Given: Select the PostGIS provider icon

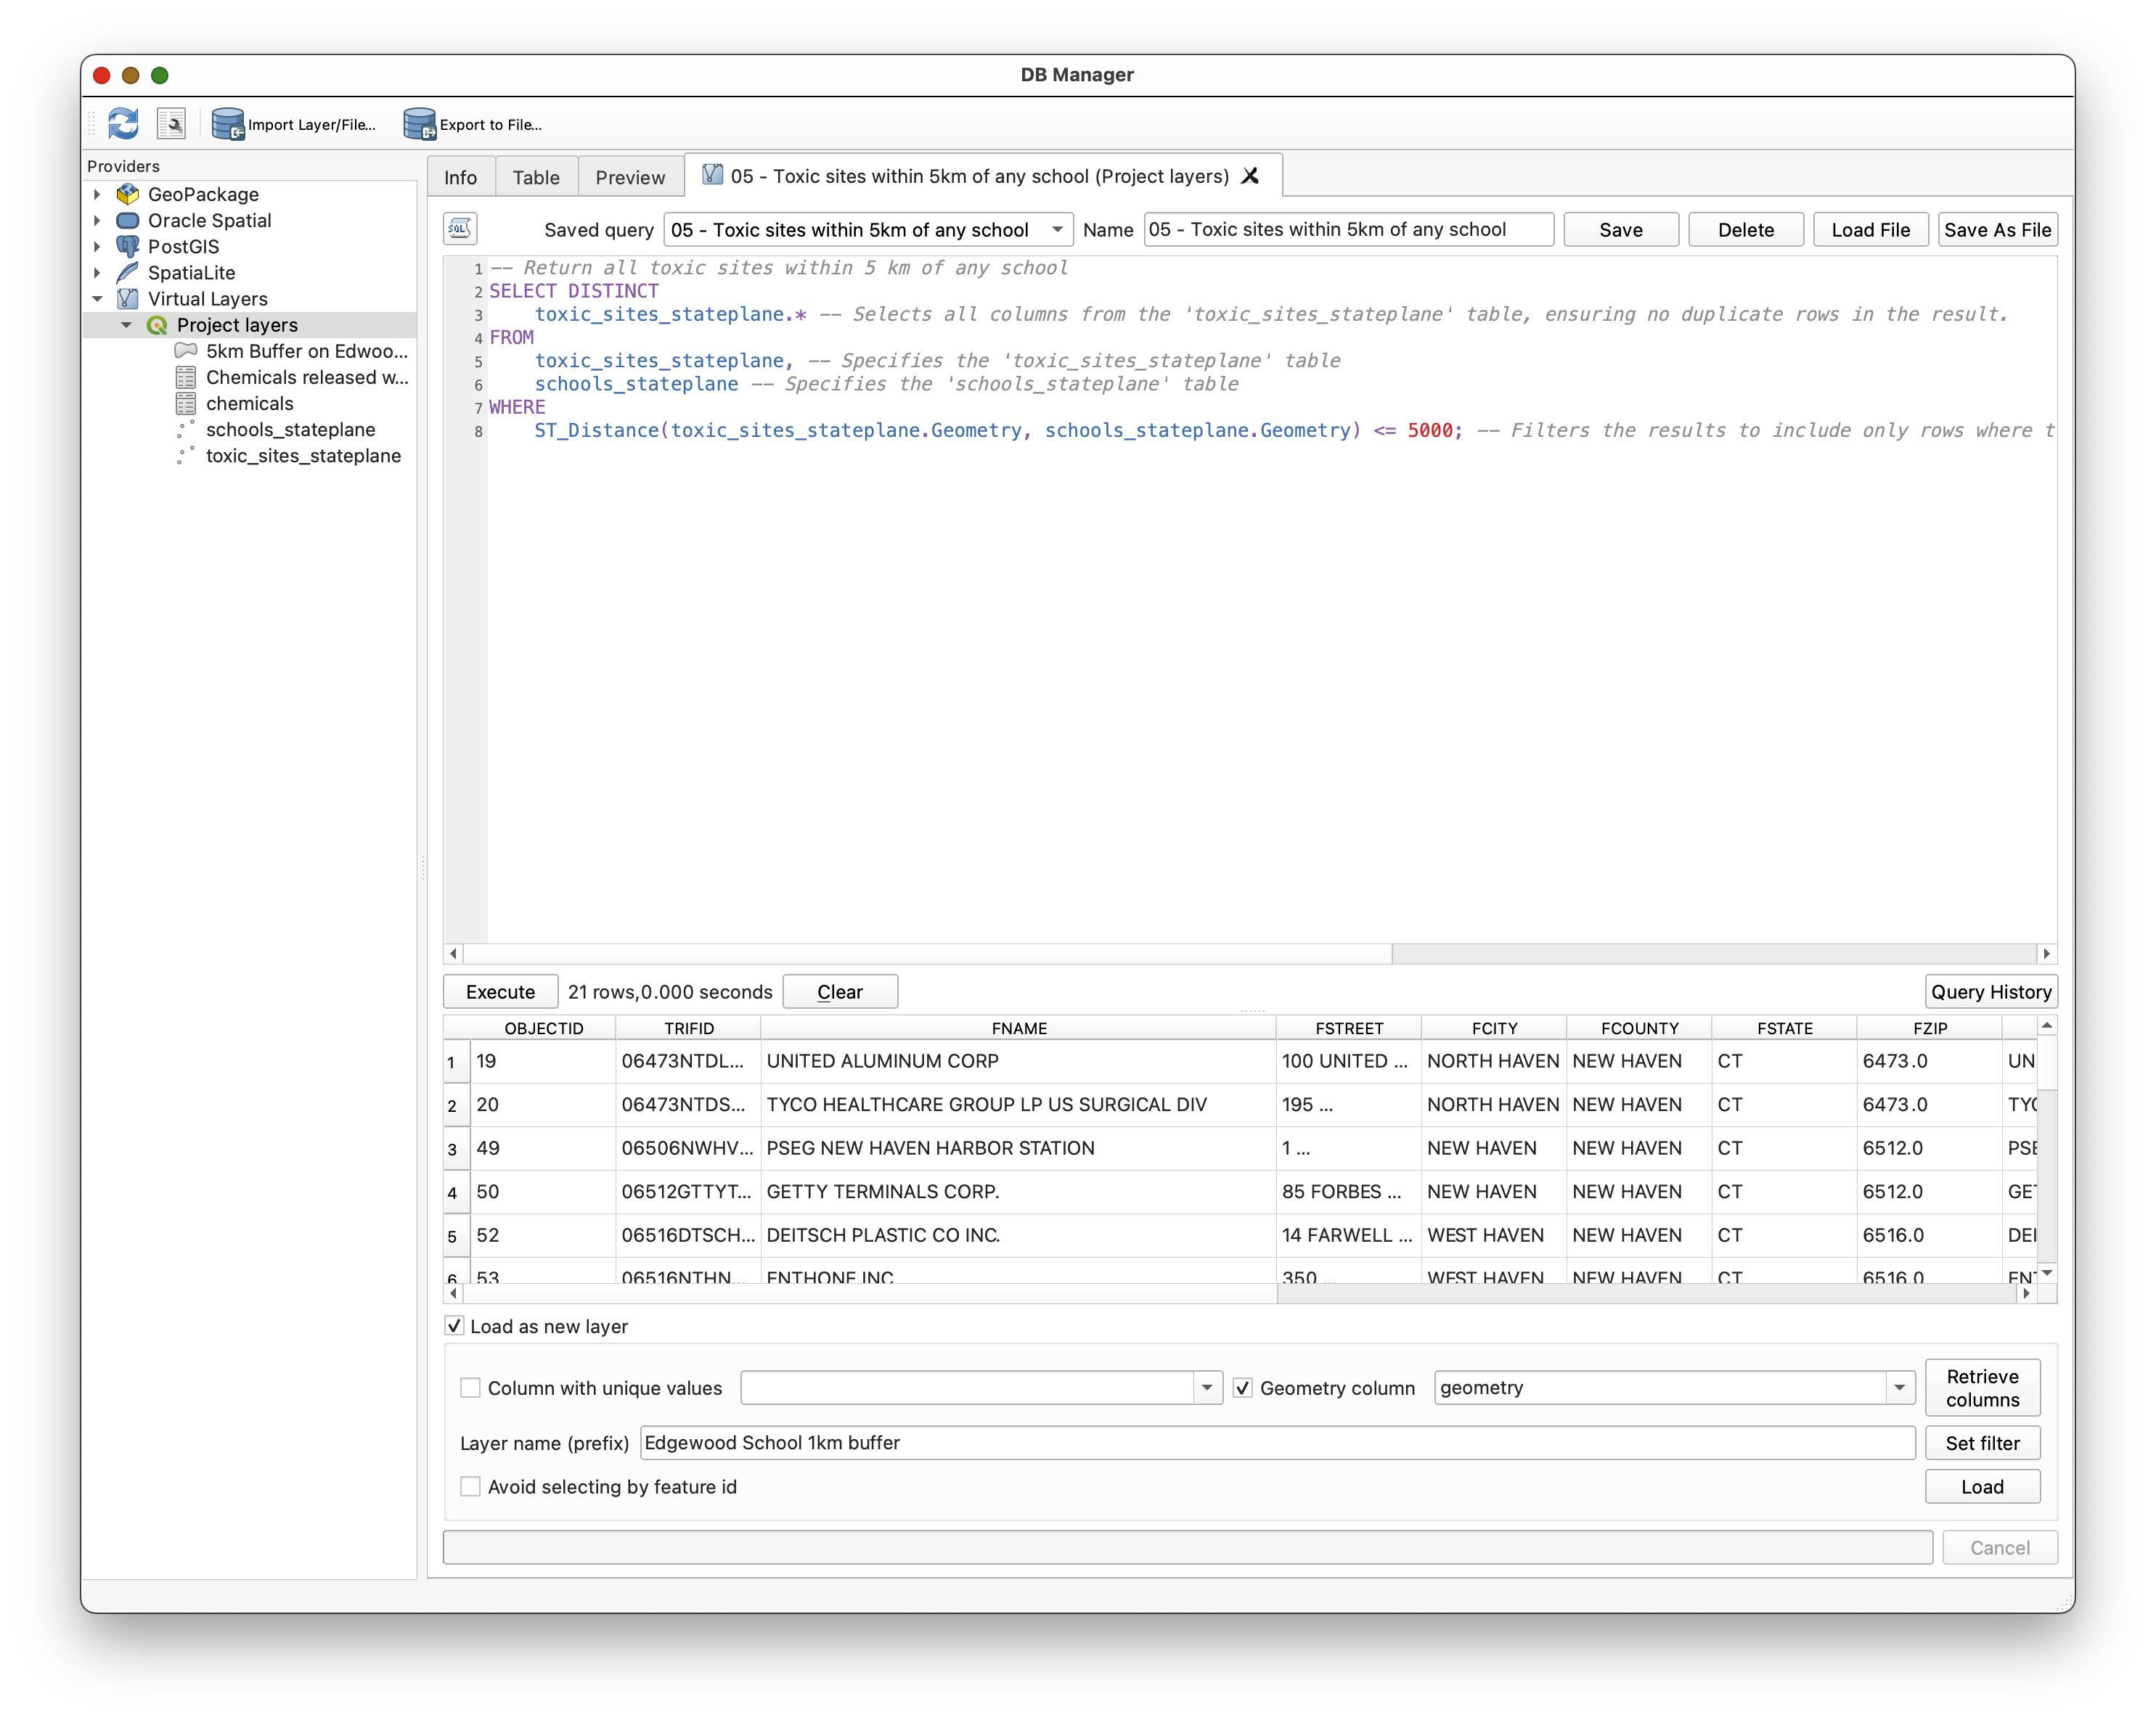Looking at the screenshot, I should [x=128, y=246].
